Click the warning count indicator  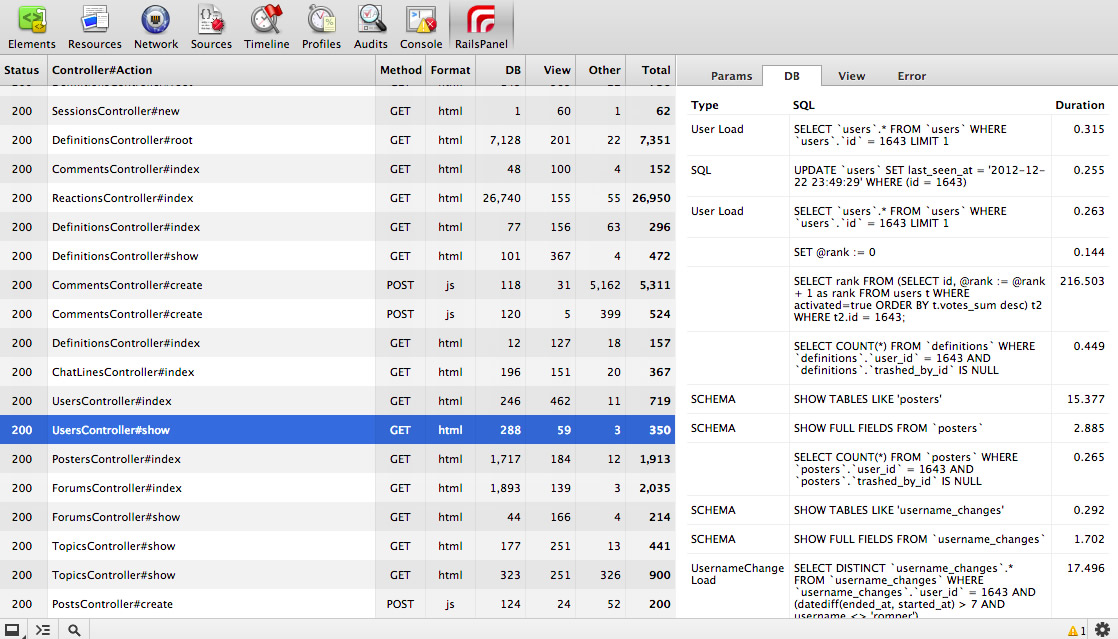[1077, 631]
